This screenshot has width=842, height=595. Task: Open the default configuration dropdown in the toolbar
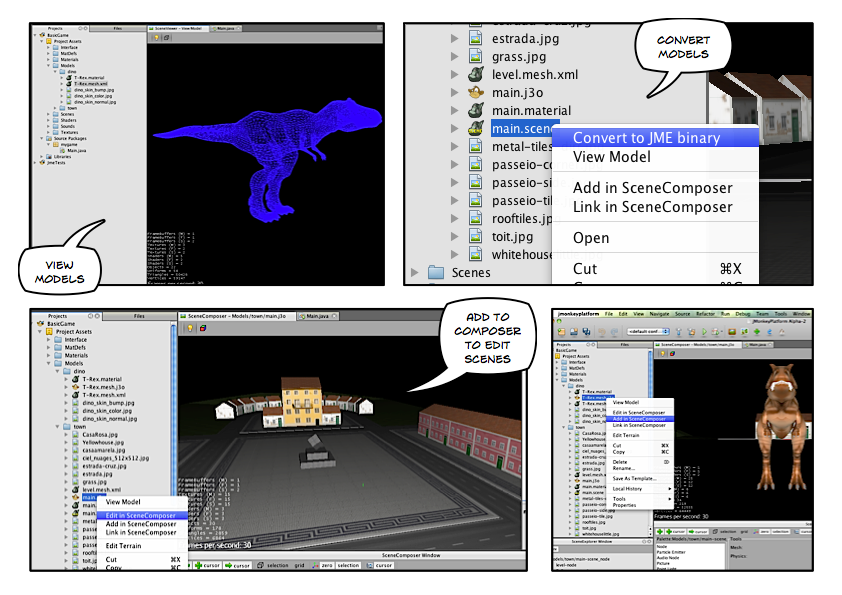tap(648, 330)
